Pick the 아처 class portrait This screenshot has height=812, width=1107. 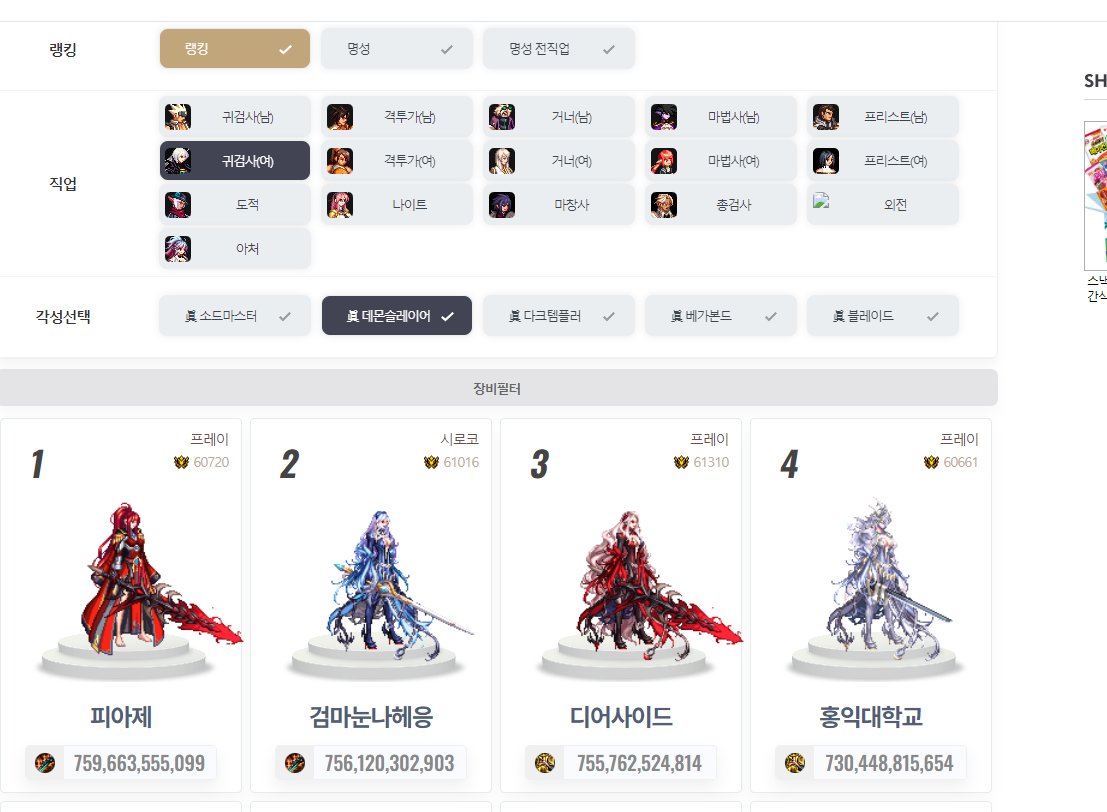pos(178,249)
